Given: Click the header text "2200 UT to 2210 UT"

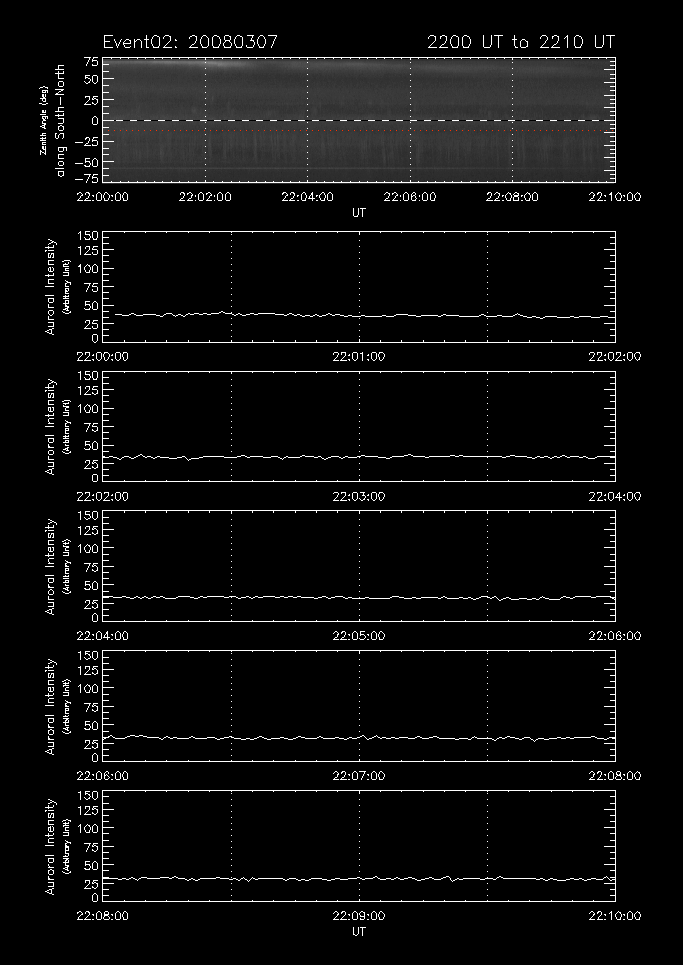Looking at the screenshot, I should 521,42.
